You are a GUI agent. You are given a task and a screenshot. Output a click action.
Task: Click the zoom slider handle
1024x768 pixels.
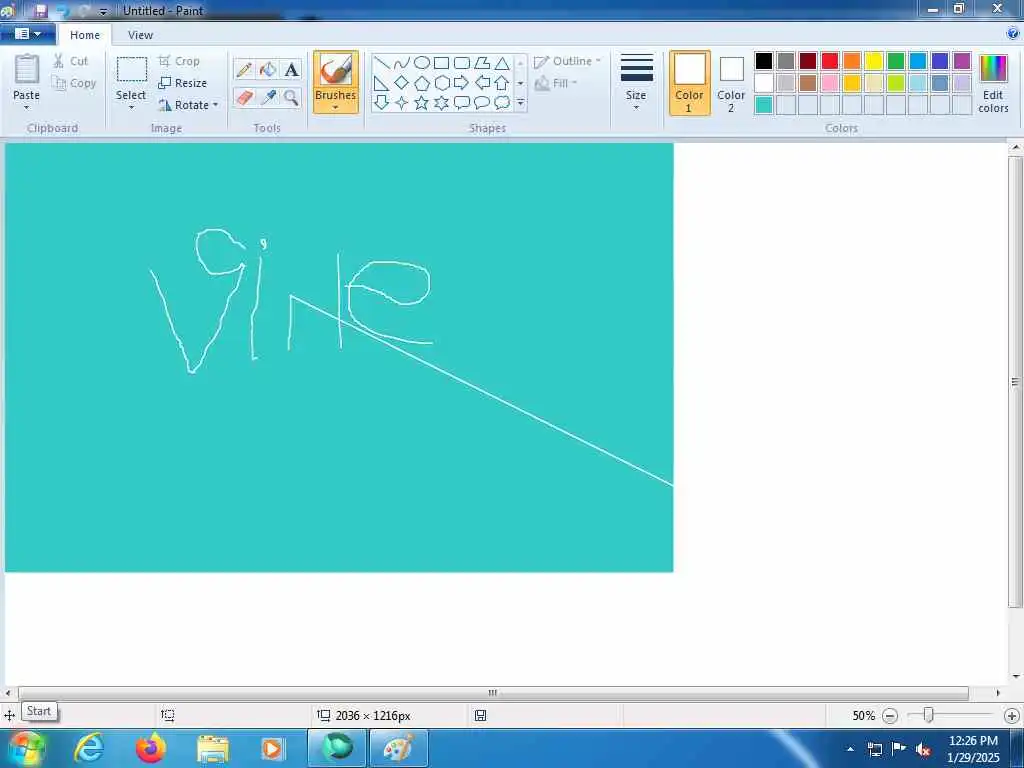pyautogui.click(x=928, y=716)
